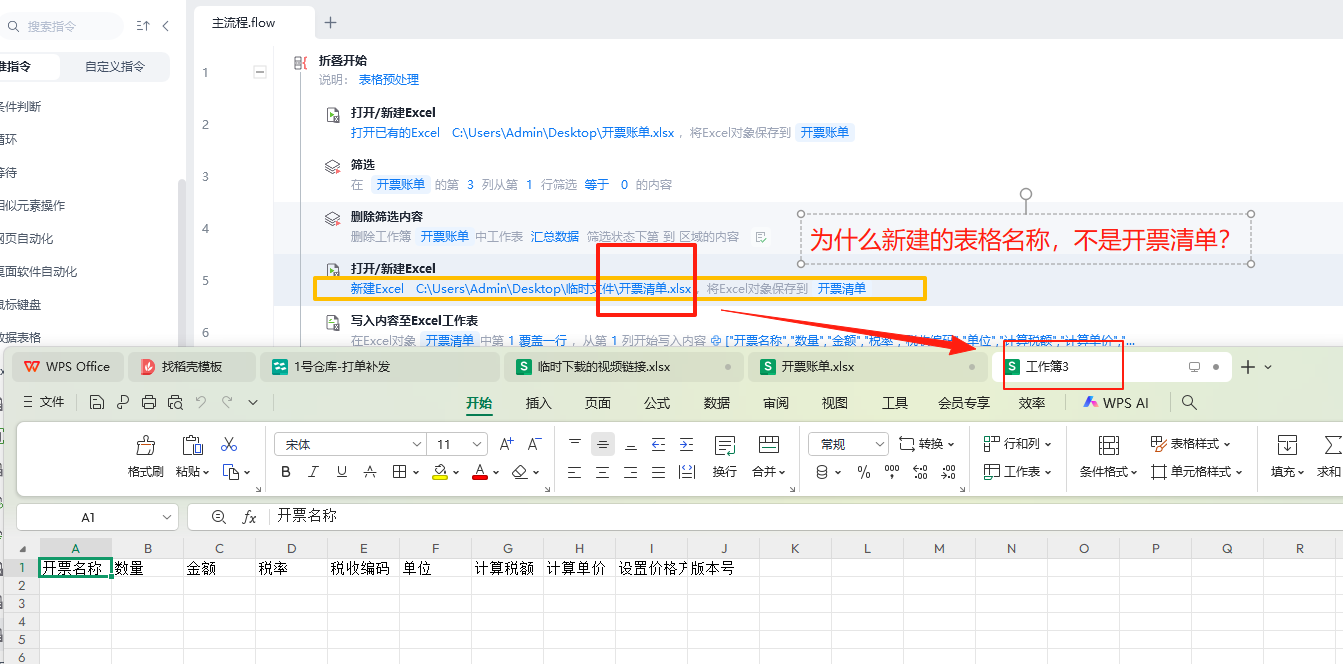Click the 自定义指令 button

115,67
